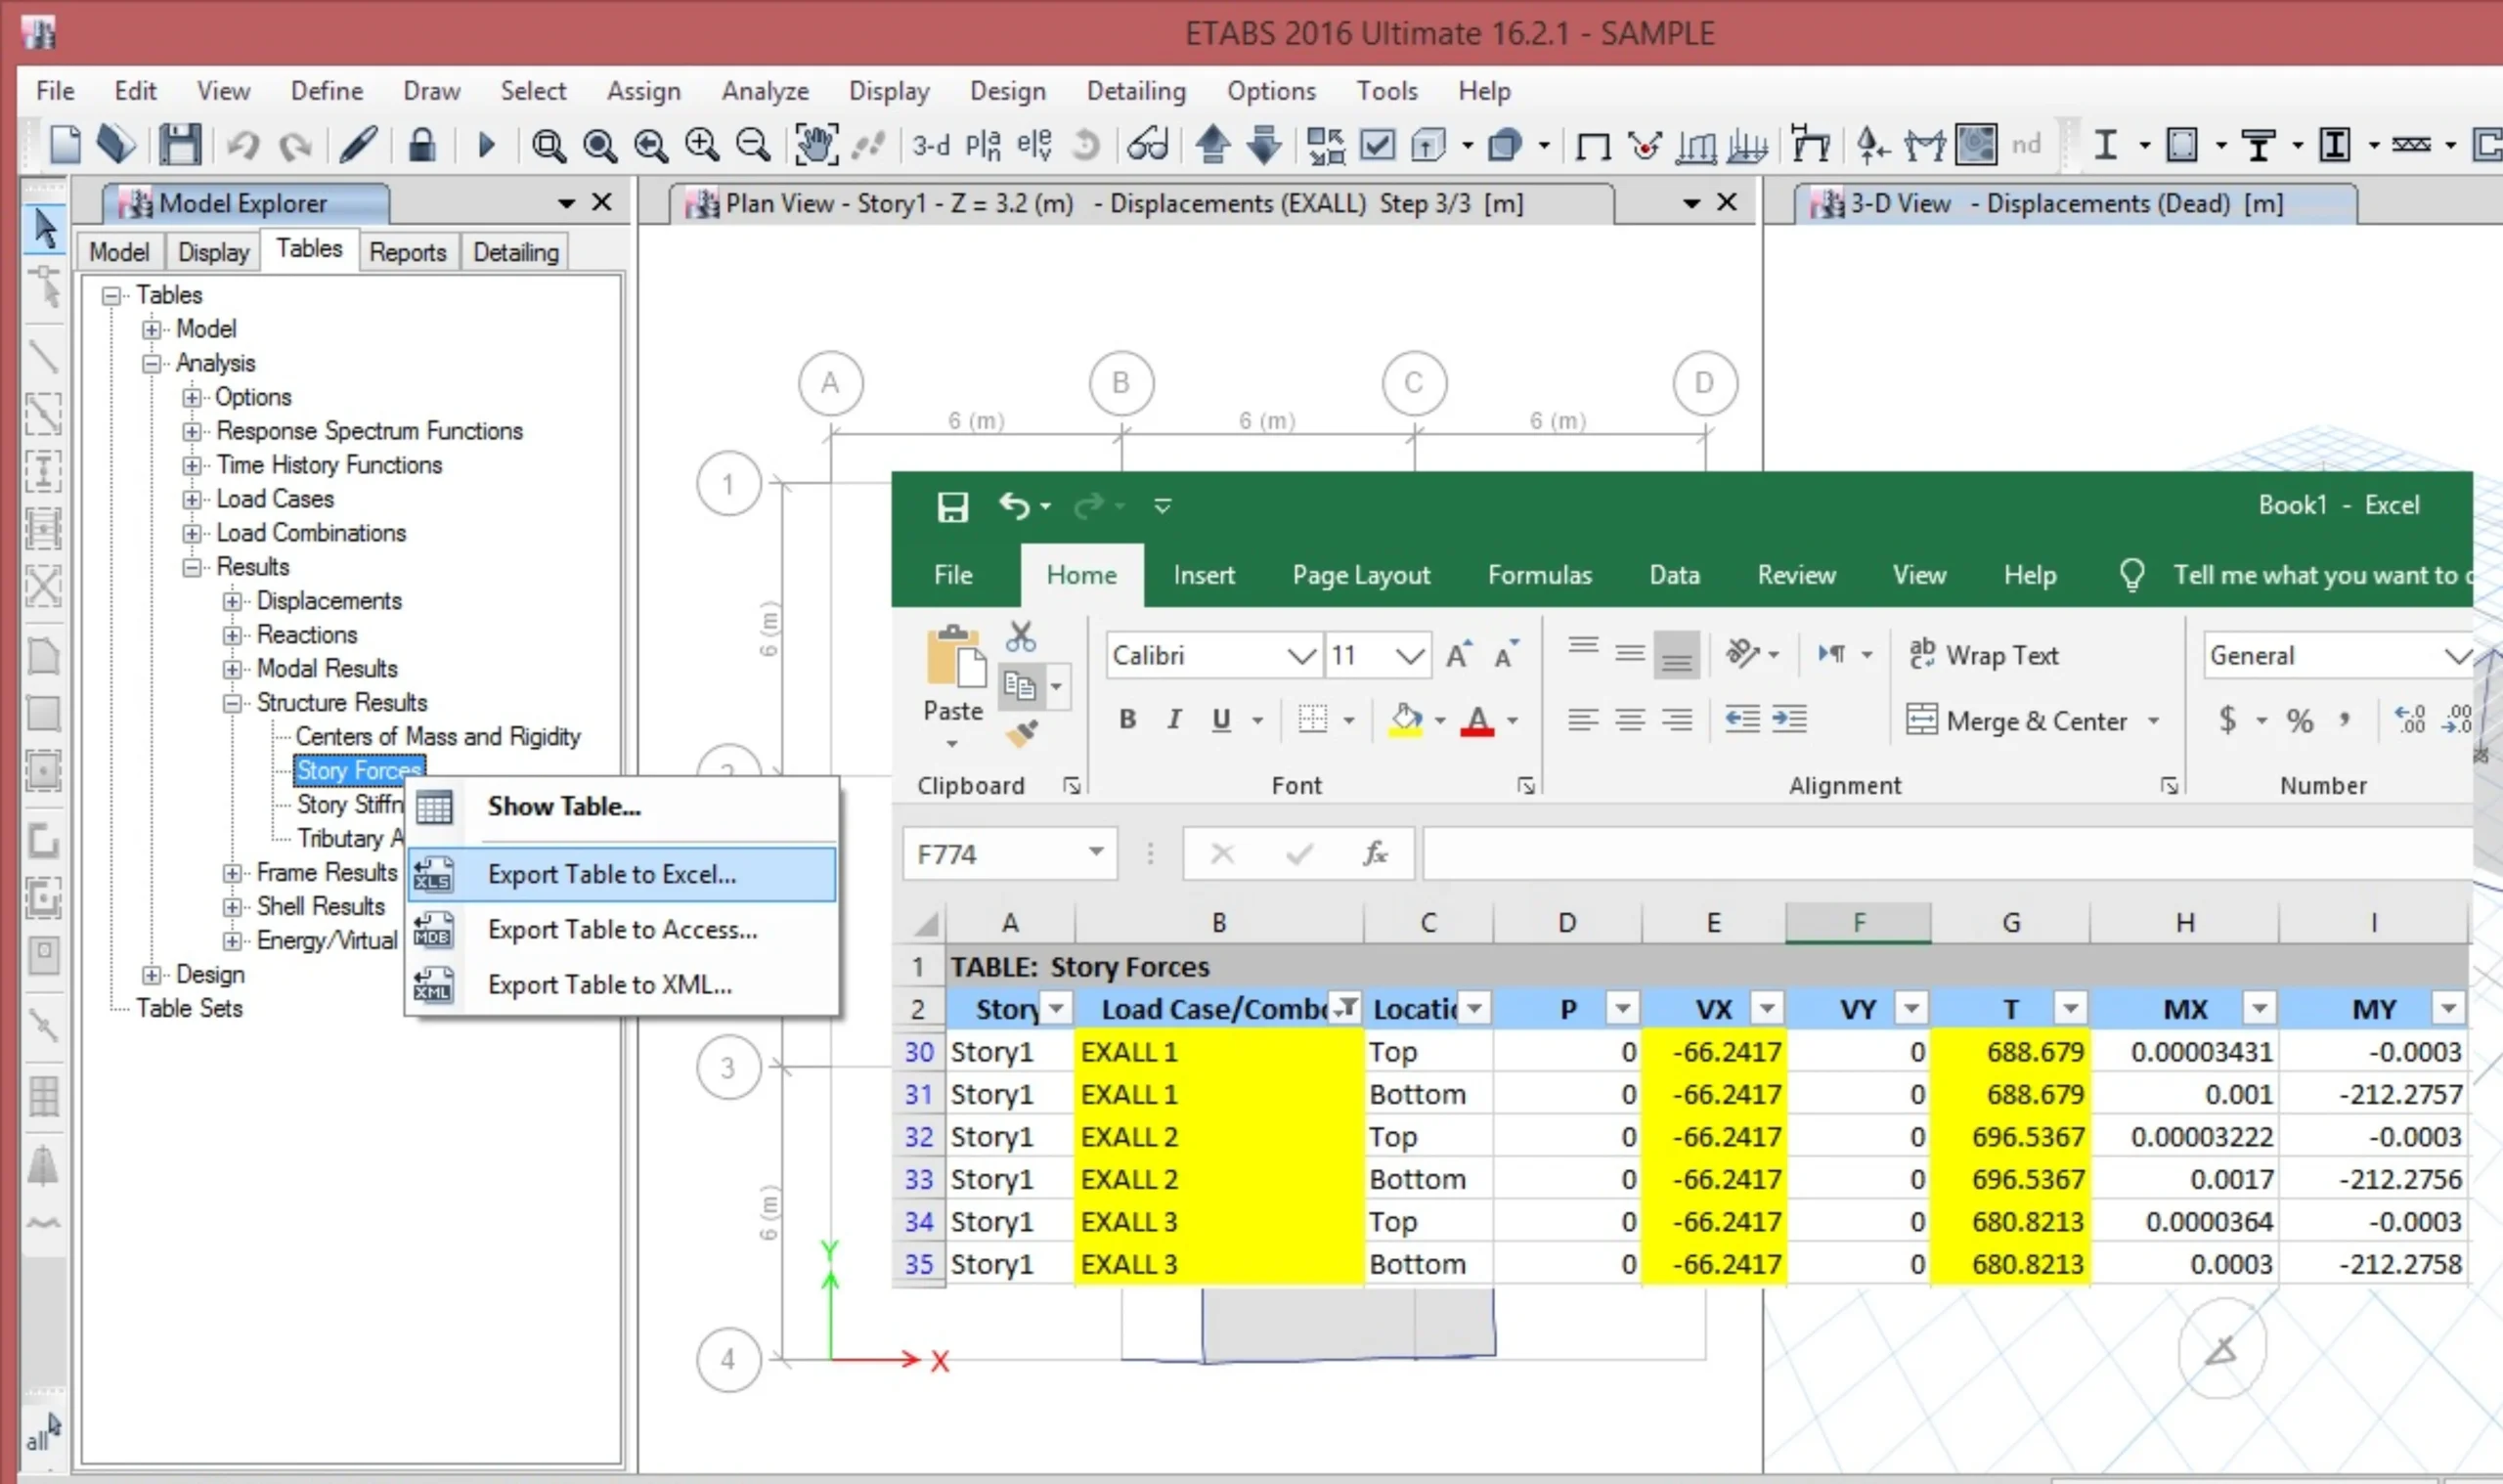2503x1484 pixels.
Task: Click the Run Analysis play icon
Action: (x=487, y=146)
